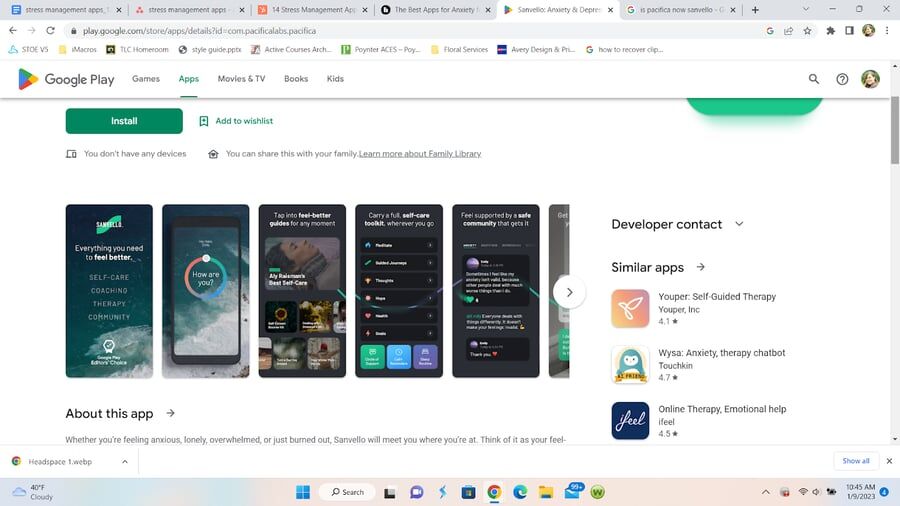
Task: Show hidden system tray icons
Action: pyautogui.click(x=765, y=492)
